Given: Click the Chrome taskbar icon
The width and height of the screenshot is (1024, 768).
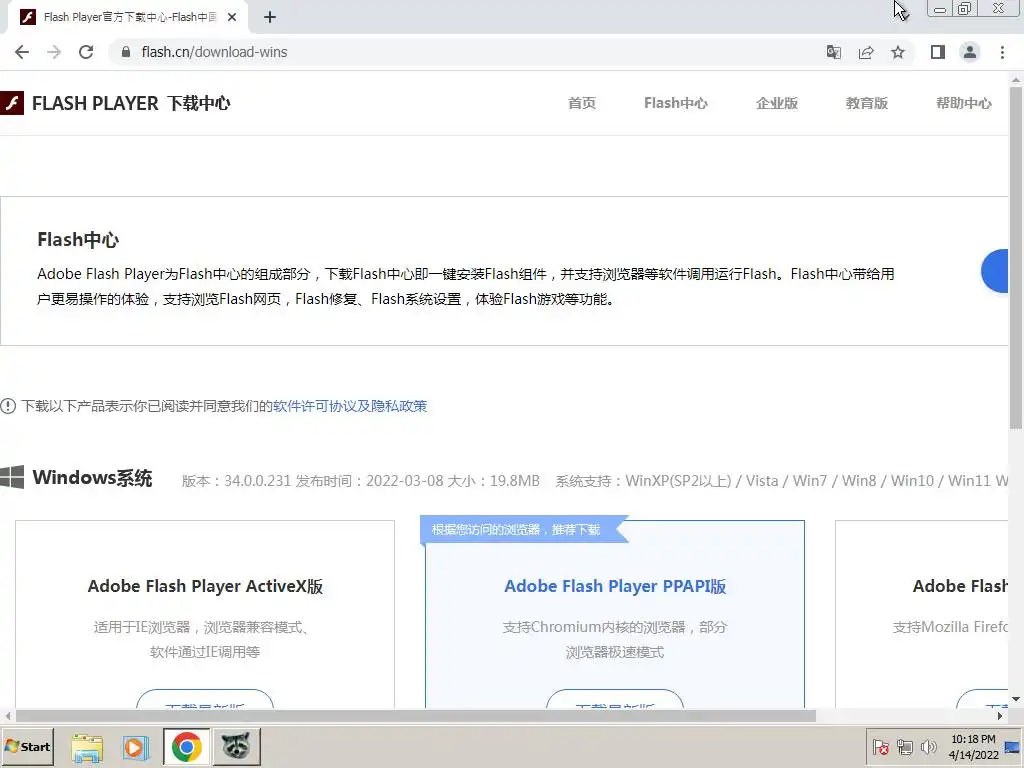Looking at the screenshot, I should (x=187, y=747).
